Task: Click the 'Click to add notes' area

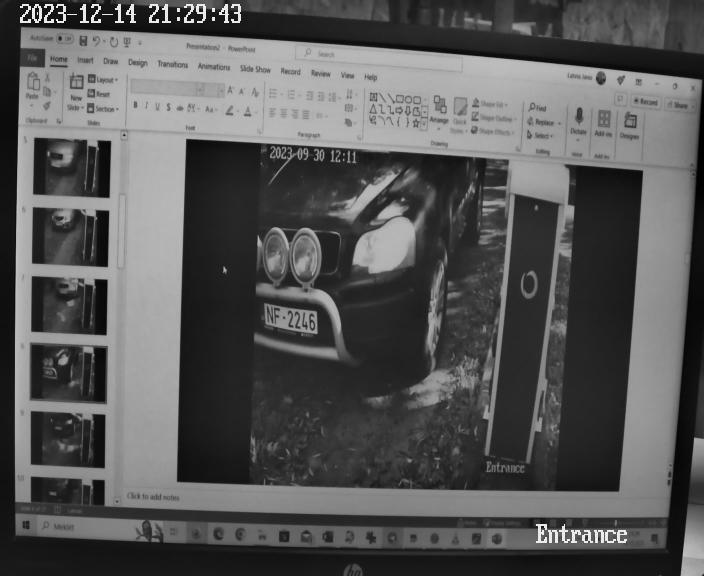Action: 153,497
